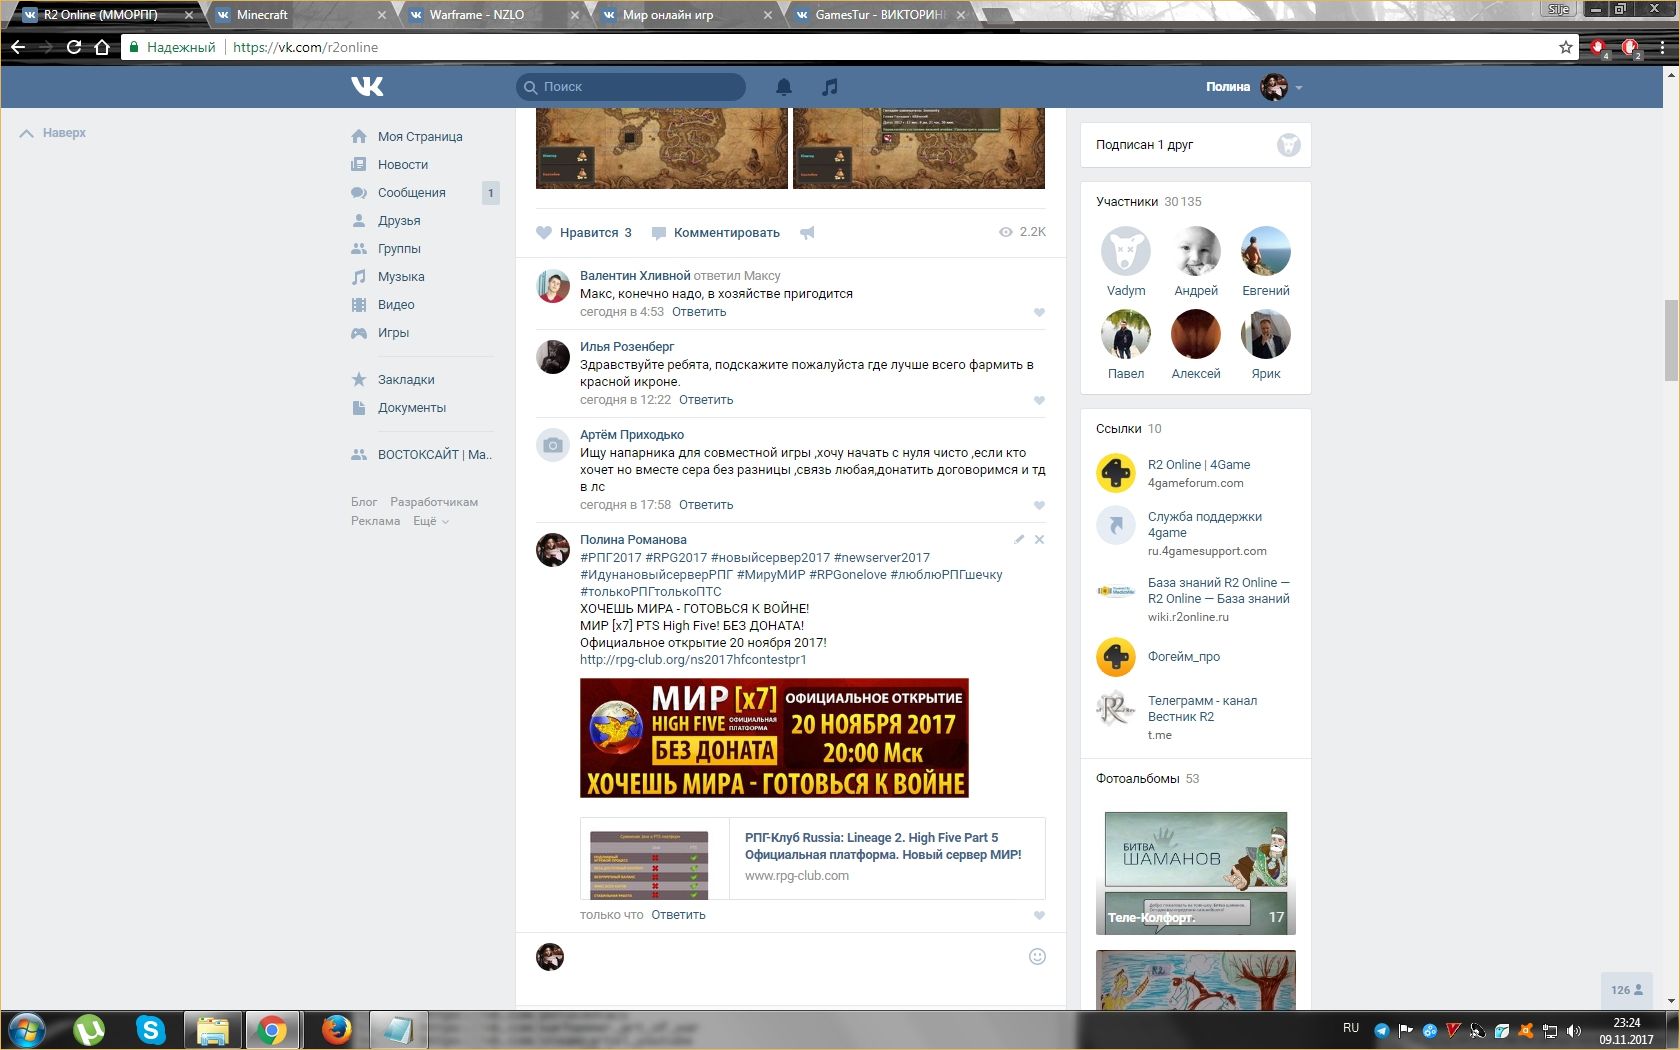Click the #РПГ2017 hashtag
1680x1050 pixels.
(x=611, y=558)
